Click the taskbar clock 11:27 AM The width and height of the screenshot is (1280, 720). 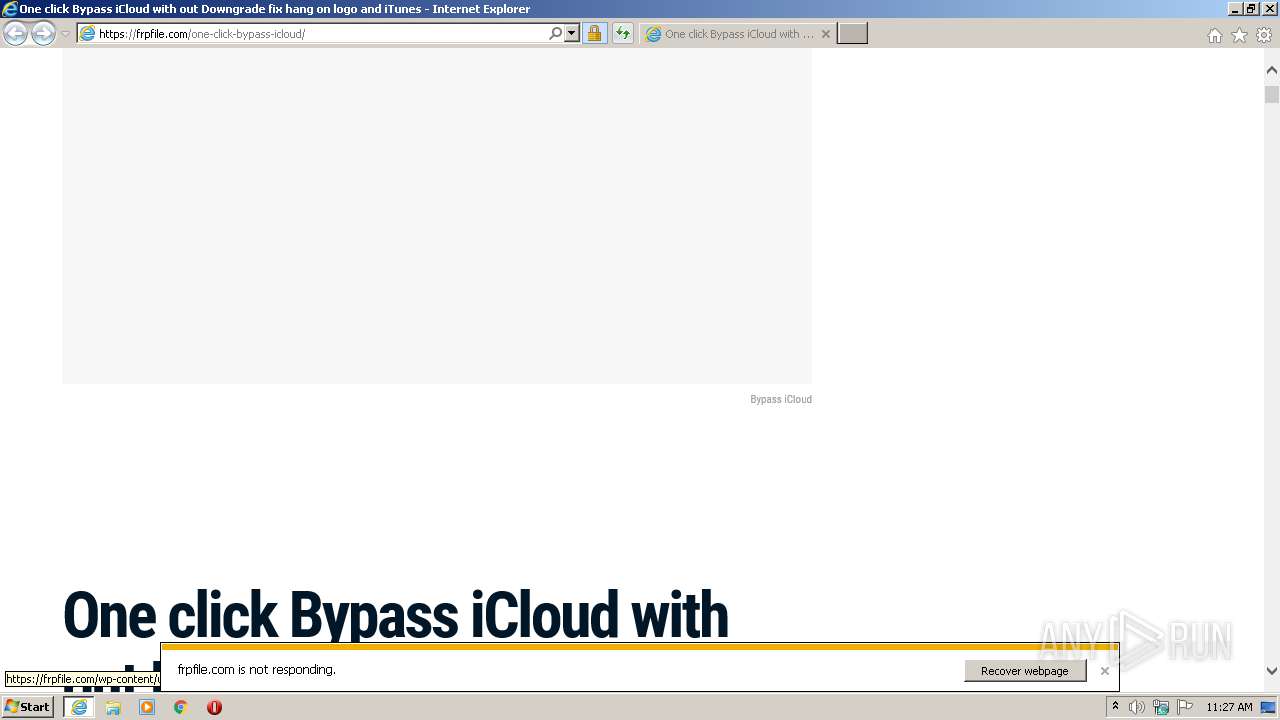(x=1229, y=707)
